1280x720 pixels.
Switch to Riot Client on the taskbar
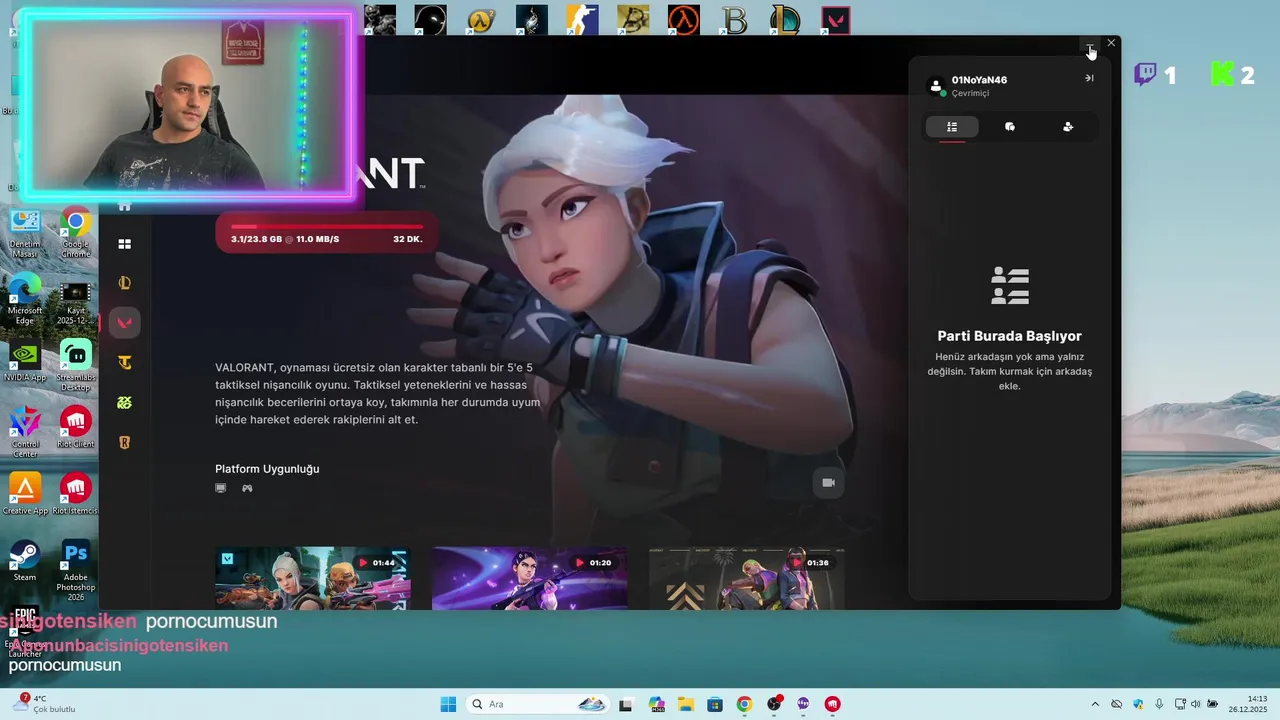pyautogui.click(x=833, y=704)
